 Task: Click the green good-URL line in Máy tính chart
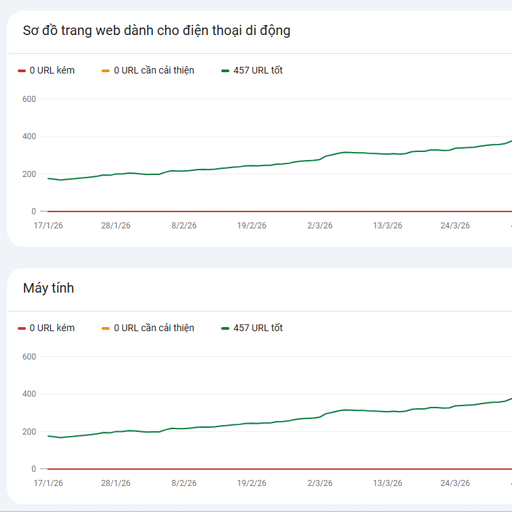pos(252,423)
